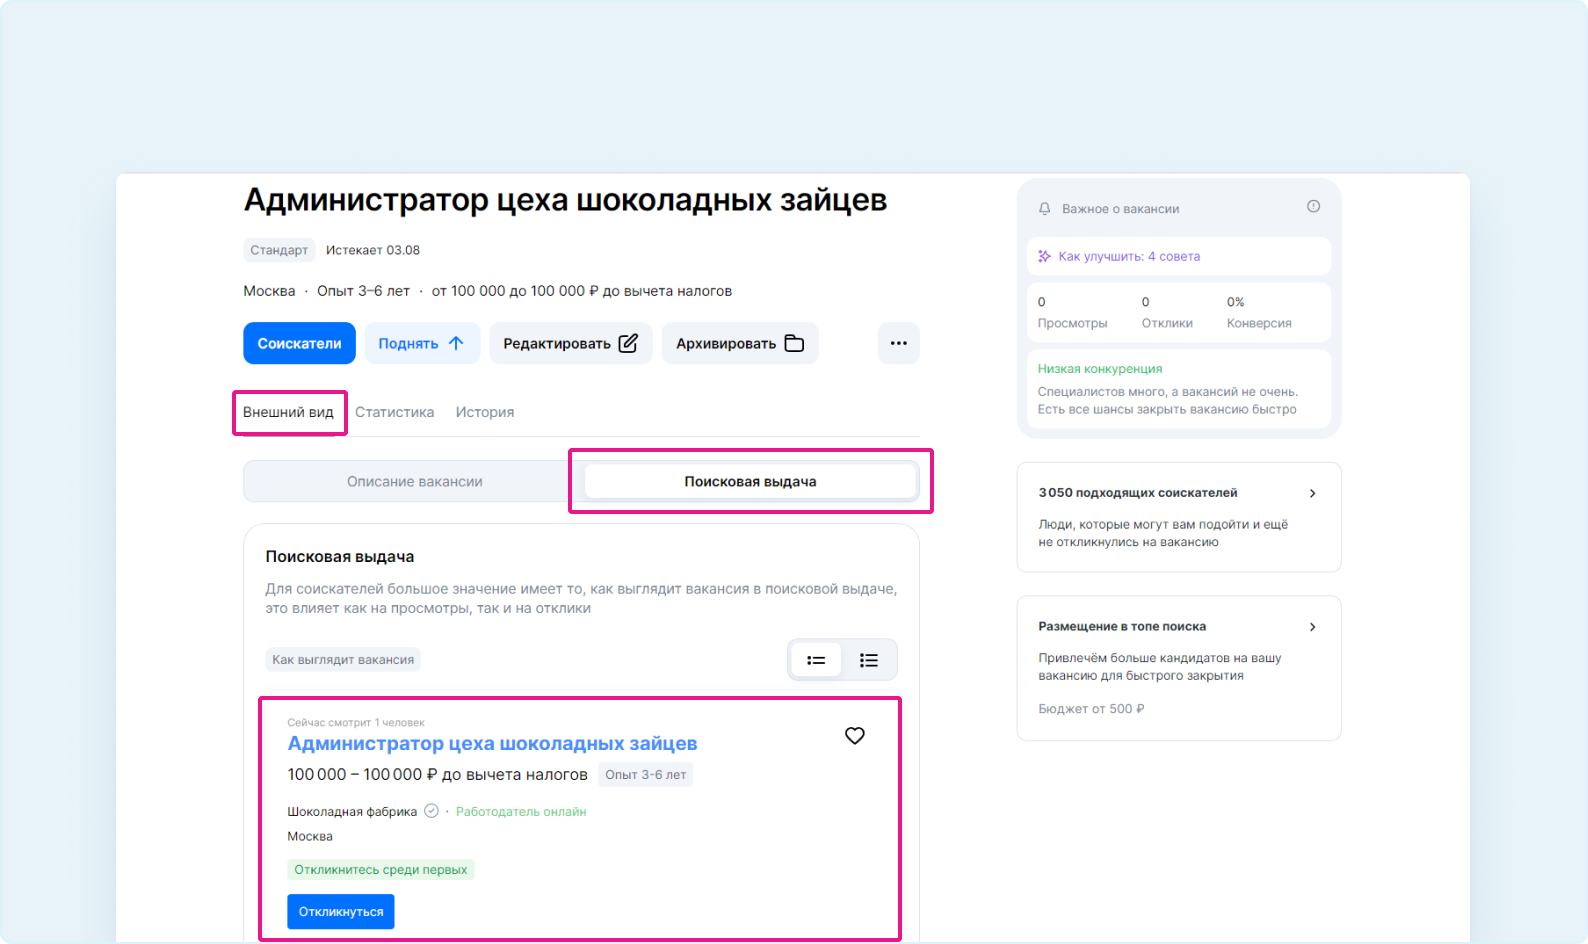Click the Как выглядит вакансия label
The image size is (1588, 944).
click(x=343, y=660)
